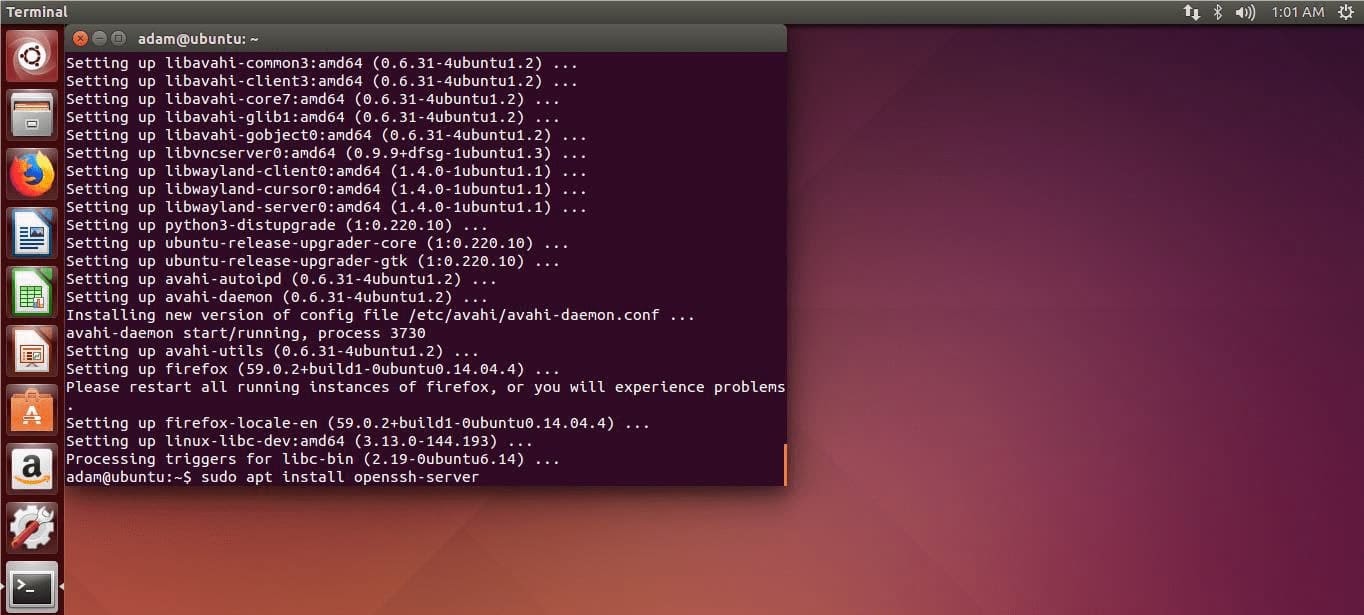Click the 'Installing new version of config file' line
Image resolution: width=1364 pixels, height=615 pixels.
(x=380, y=315)
